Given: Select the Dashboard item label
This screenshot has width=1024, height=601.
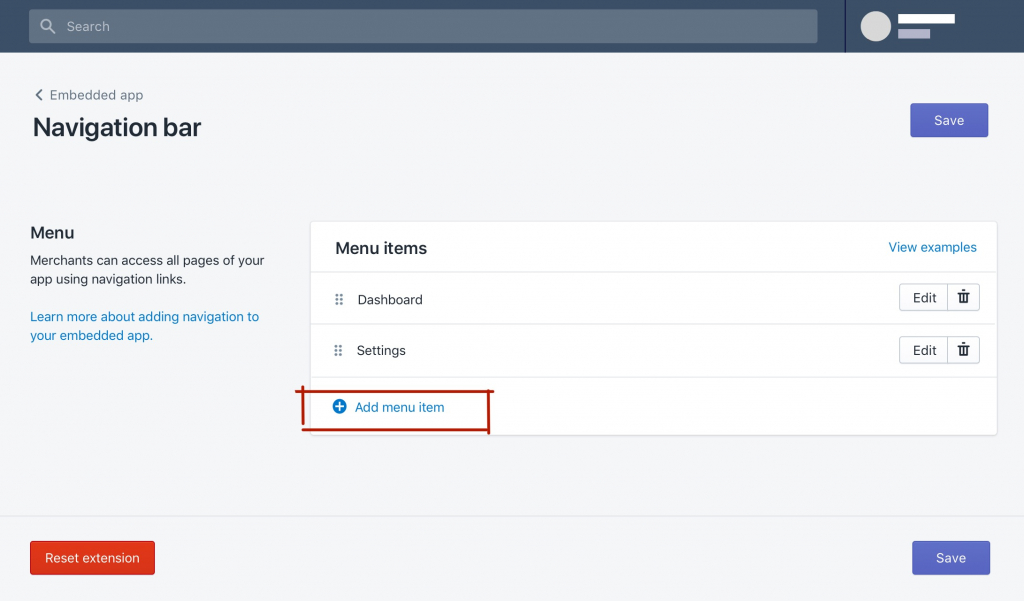Looking at the screenshot, I should (x=390, y=299).
